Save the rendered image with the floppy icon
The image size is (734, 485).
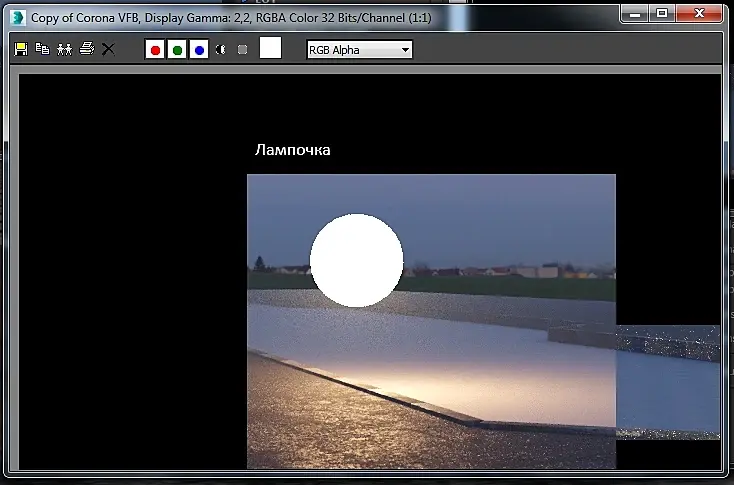click(21, 49)
